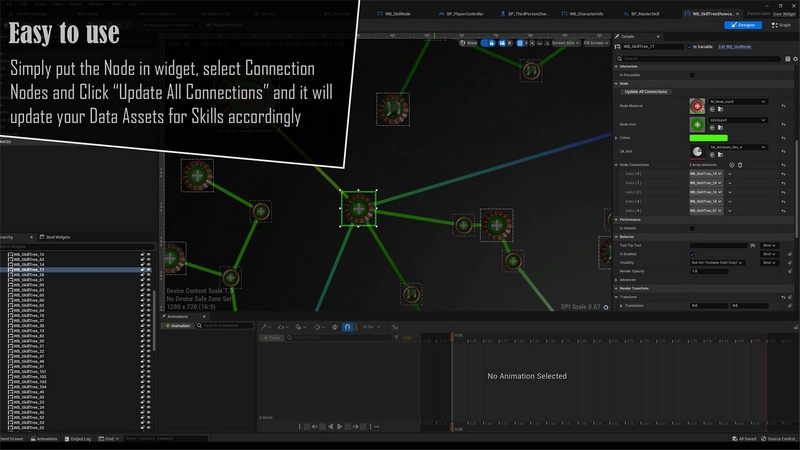The width and height of the screenshot is (800, 450).
Task: Delete all Node Connections array elements
Action: click(x=741, y=164)
